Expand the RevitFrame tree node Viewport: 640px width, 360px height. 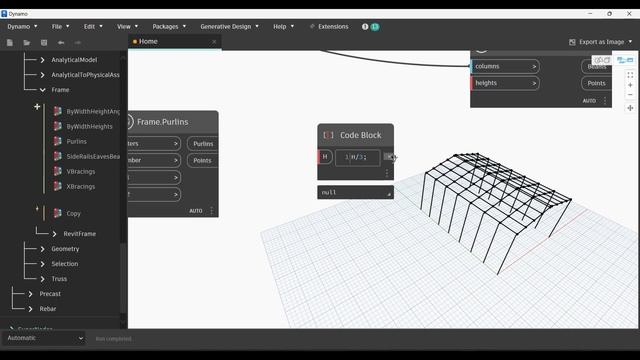[54, 234]
